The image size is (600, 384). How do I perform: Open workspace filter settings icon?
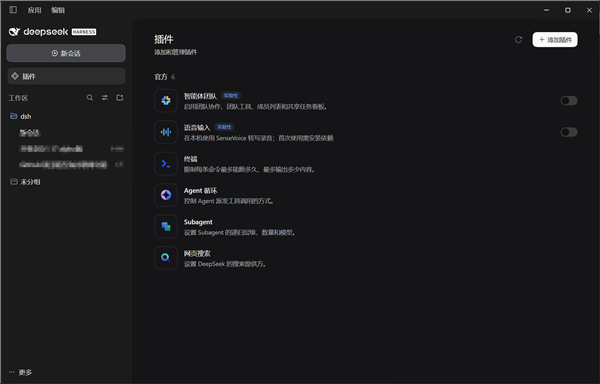click(105, 98)
